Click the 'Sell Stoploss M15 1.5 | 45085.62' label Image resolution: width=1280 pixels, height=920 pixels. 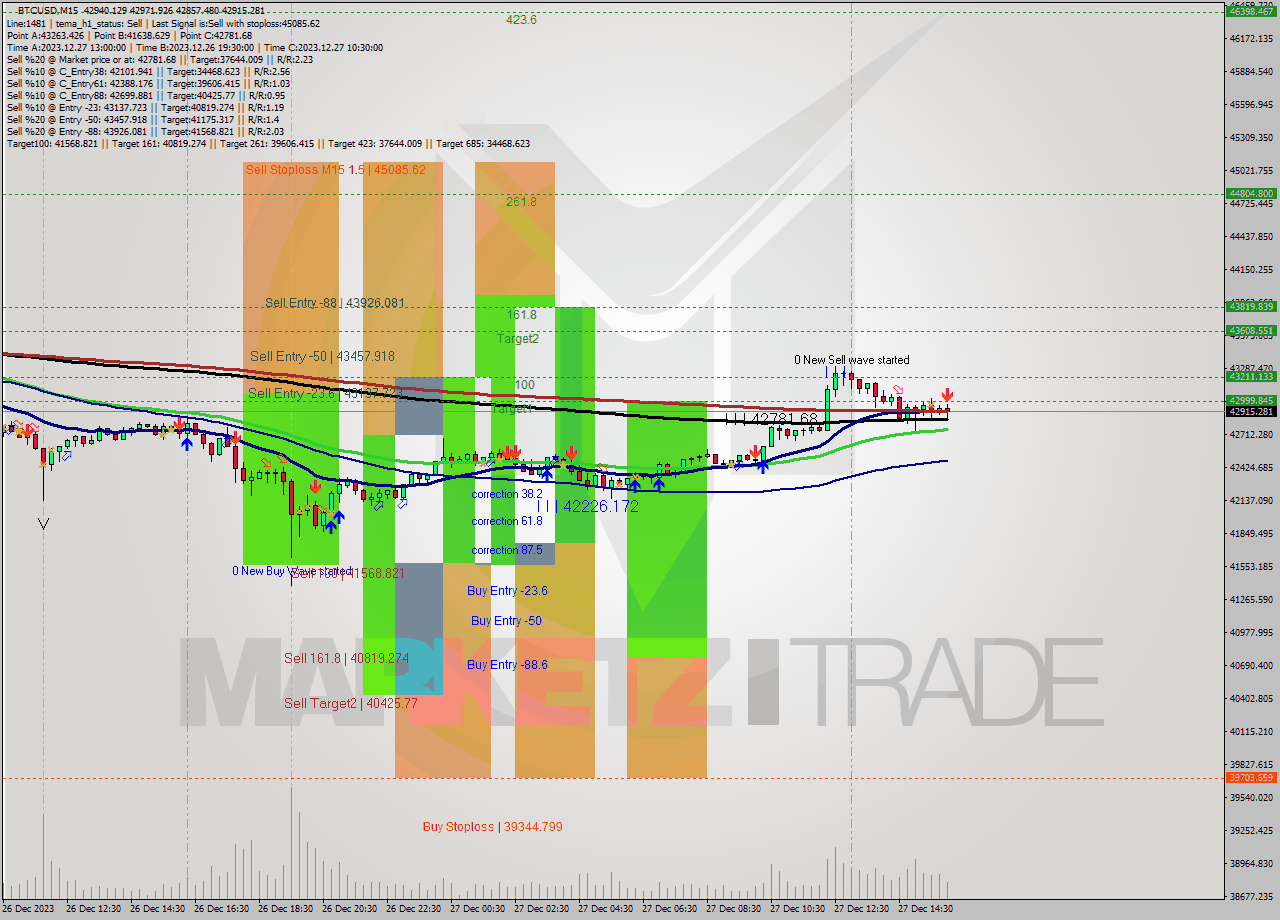click(335, 170)
